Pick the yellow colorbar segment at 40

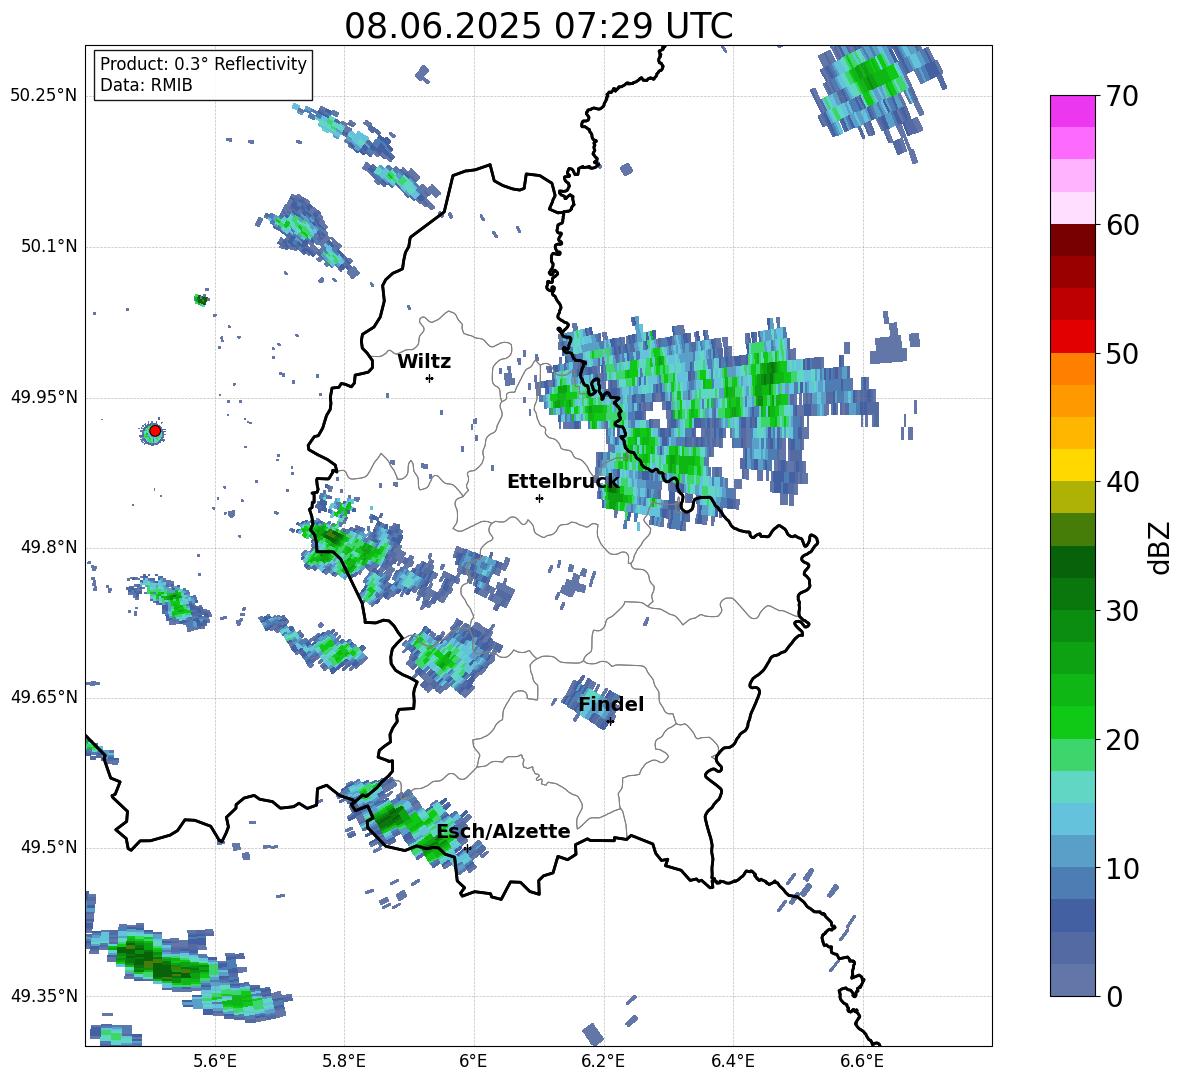coord(1072,465)
